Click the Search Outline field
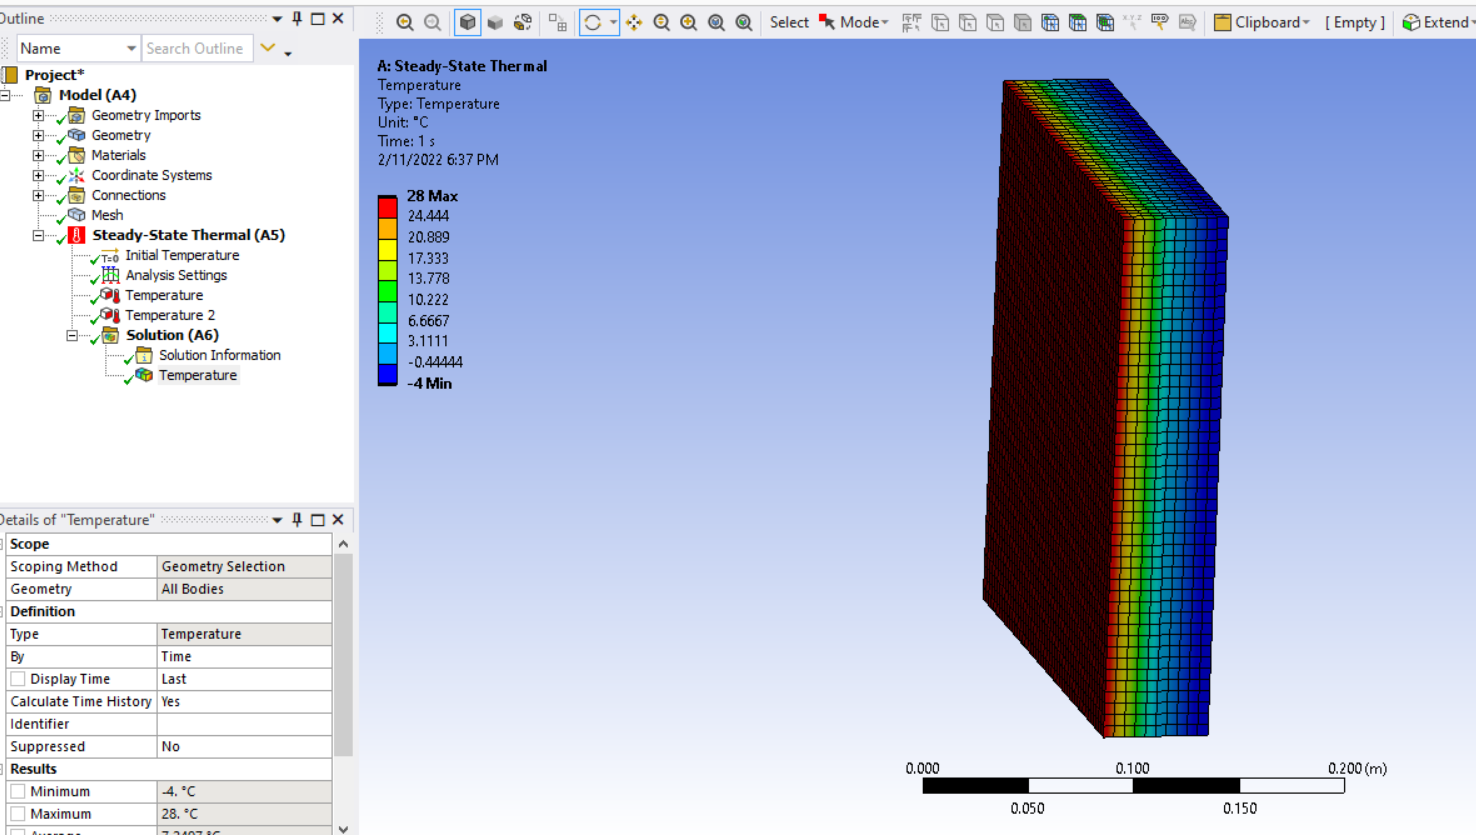1476x835 pixels. (197, 48)
